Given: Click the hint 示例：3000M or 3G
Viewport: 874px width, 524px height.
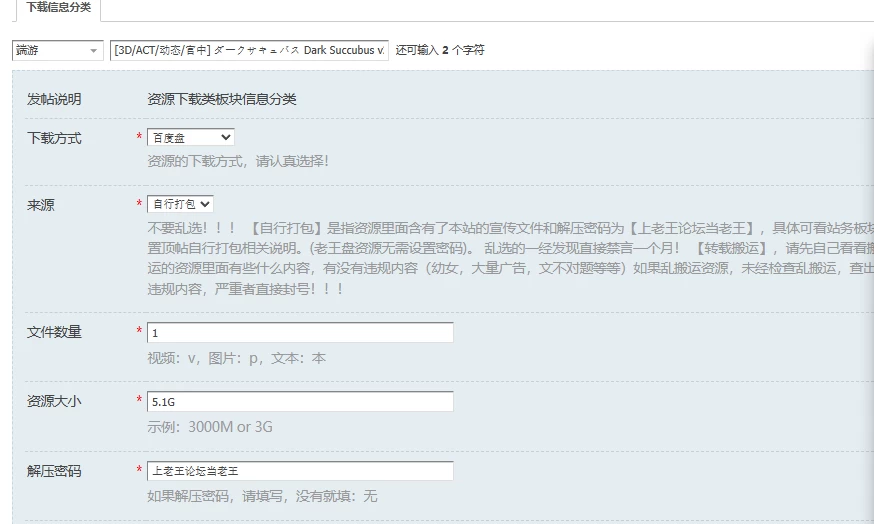Looking at the screenshot, I should pos(210,427).
